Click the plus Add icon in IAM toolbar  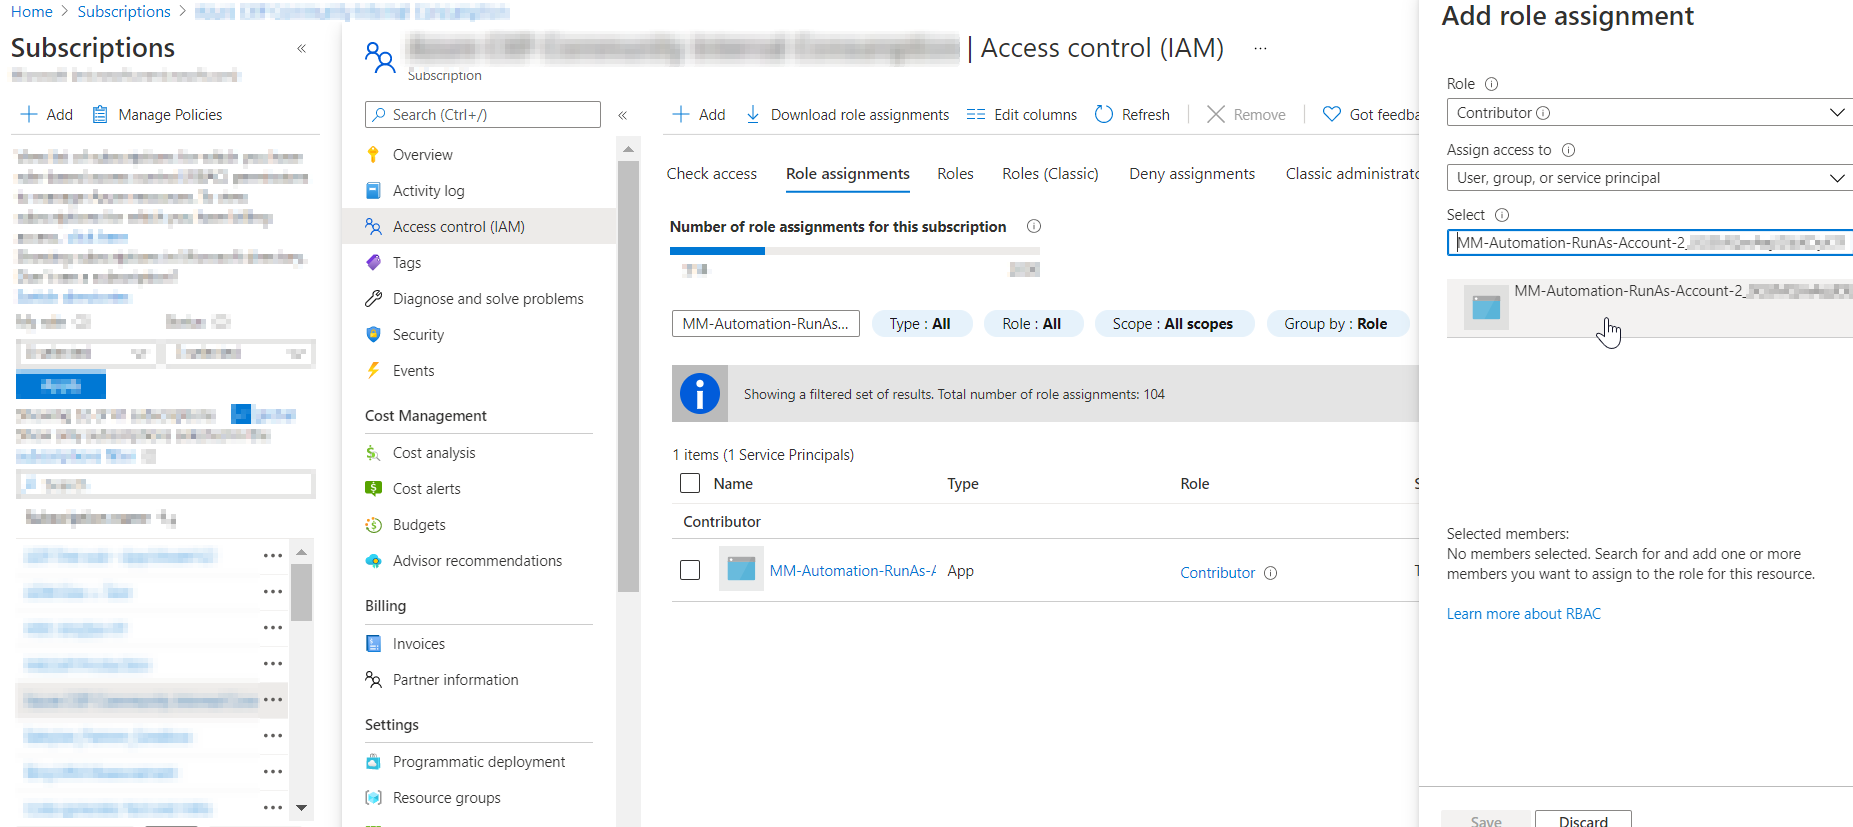pos(681,114)
